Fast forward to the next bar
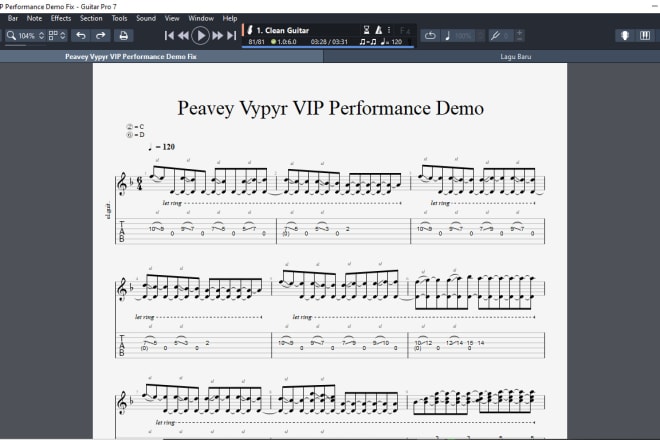660x440 pixels. tap(217, 36)
